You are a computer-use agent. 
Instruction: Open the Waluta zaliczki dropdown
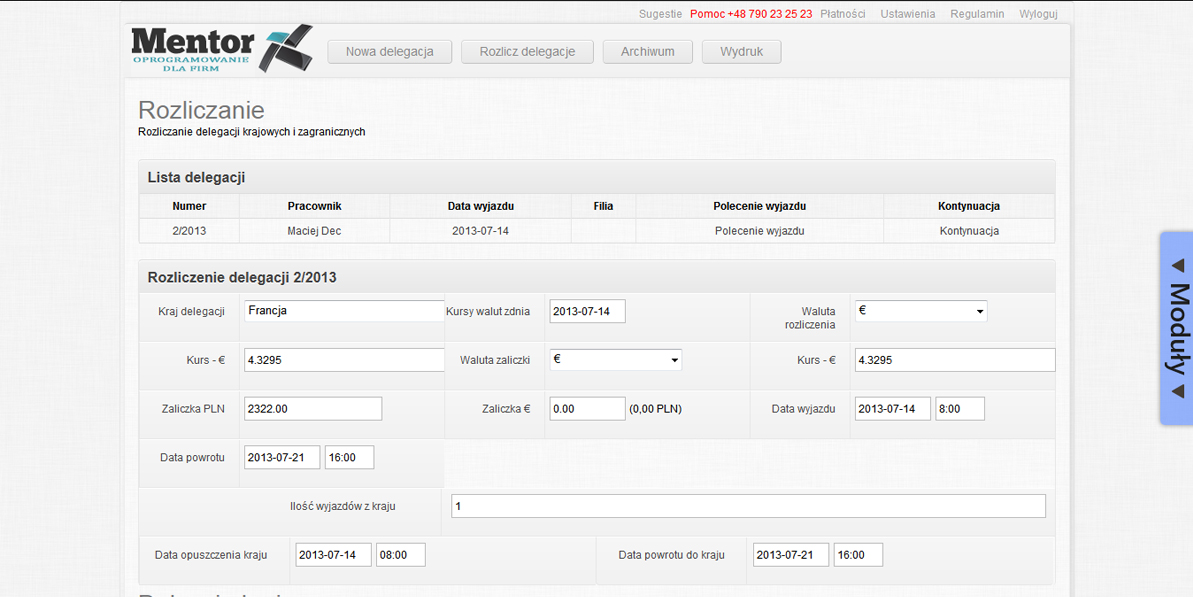(615, 359)
